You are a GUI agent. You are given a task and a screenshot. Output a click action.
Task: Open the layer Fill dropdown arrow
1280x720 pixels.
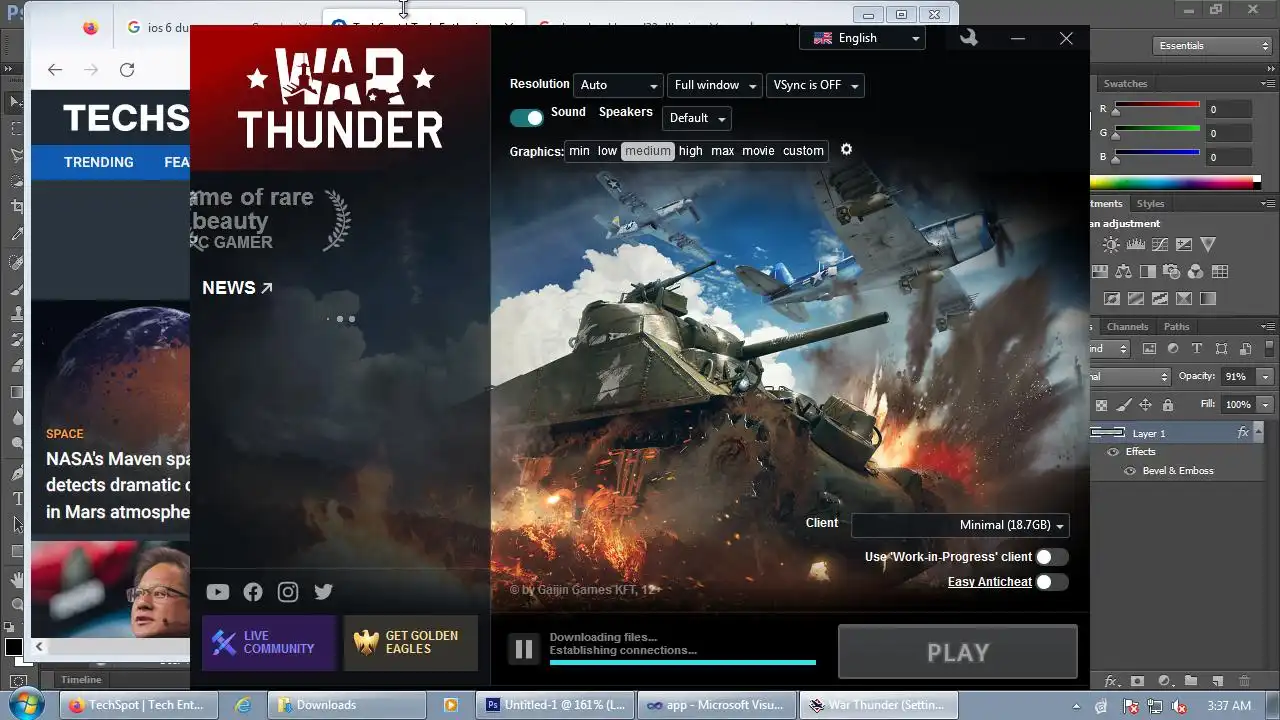pos(1266,405)
